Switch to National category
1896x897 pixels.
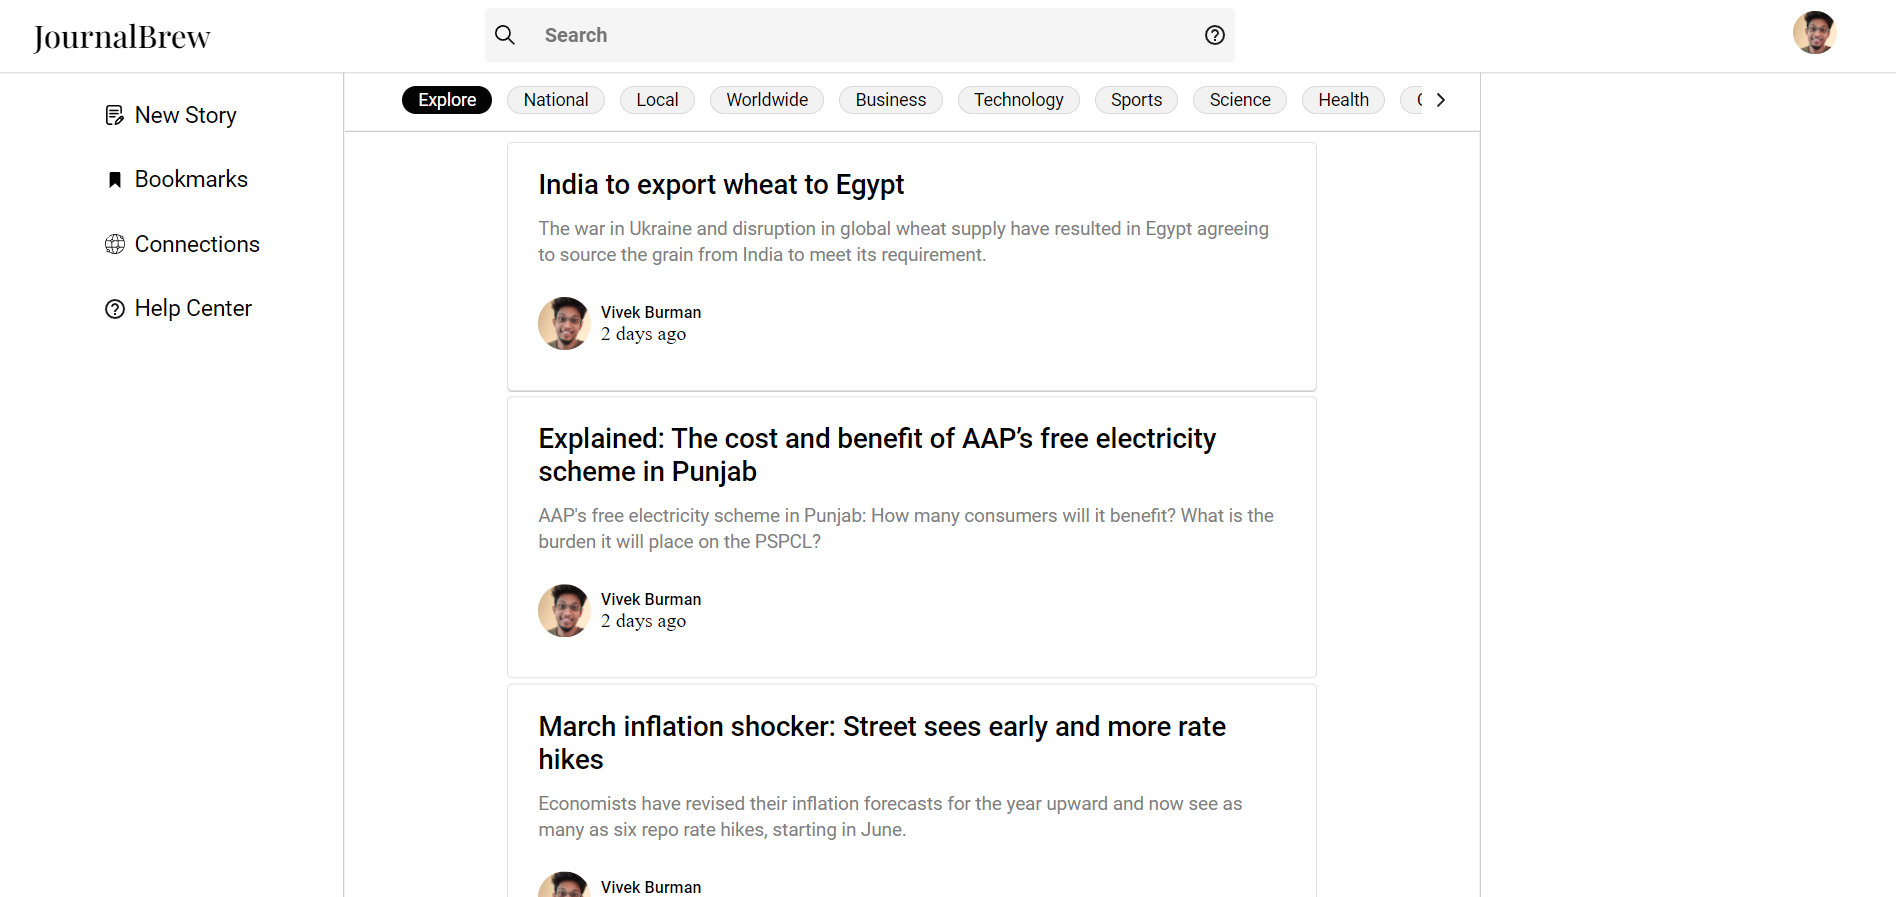click(x=556, y=100)
